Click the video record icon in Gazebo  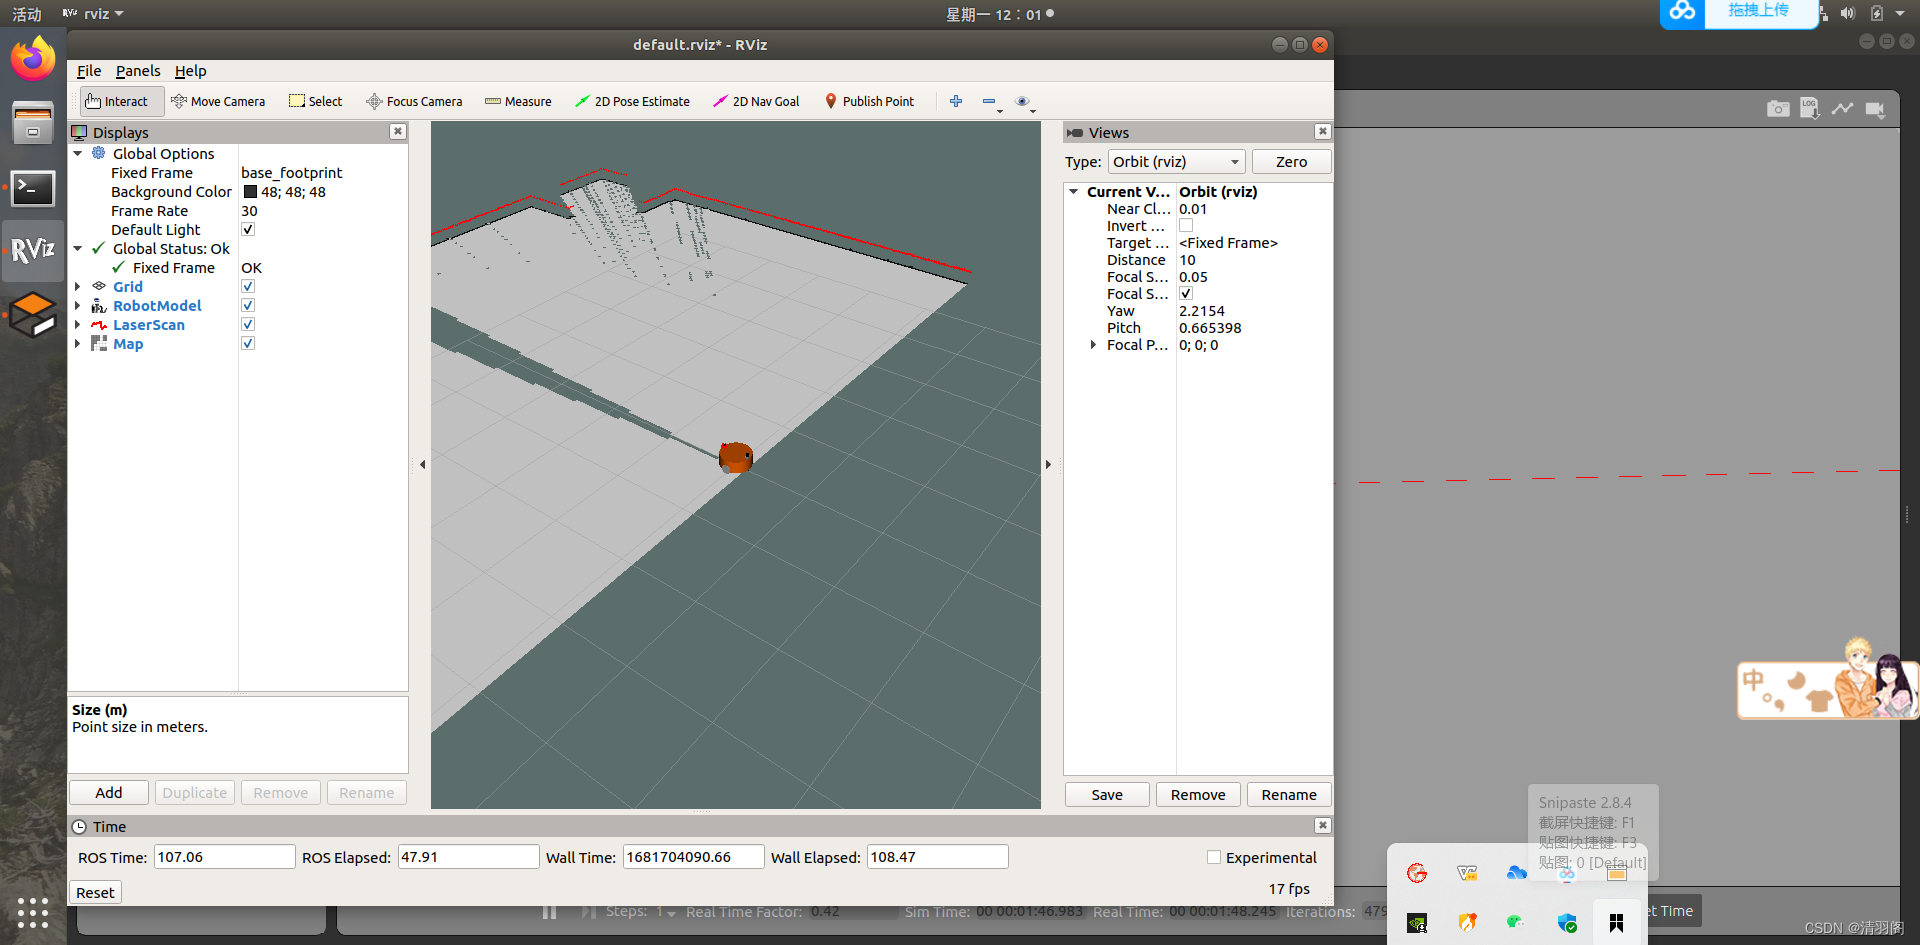(1875, 108)
